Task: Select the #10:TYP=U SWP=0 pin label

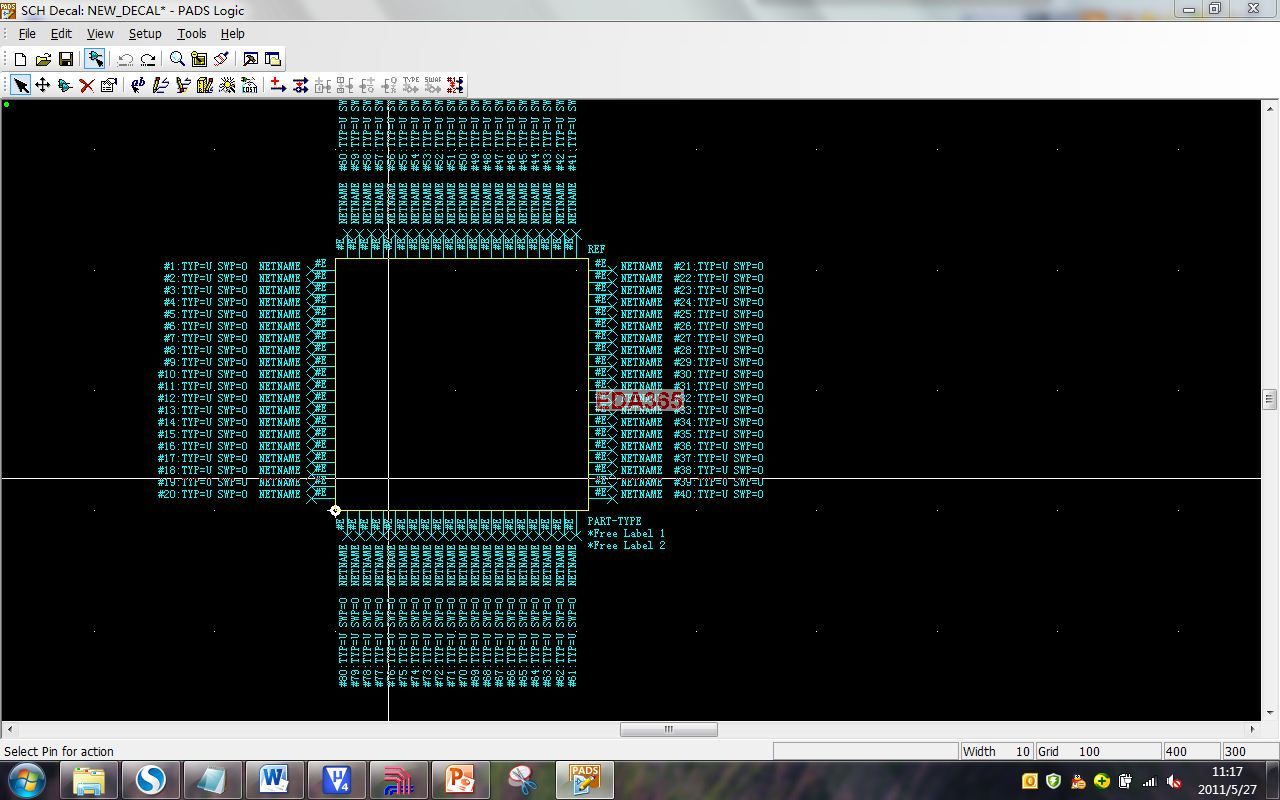Action: 202,374
